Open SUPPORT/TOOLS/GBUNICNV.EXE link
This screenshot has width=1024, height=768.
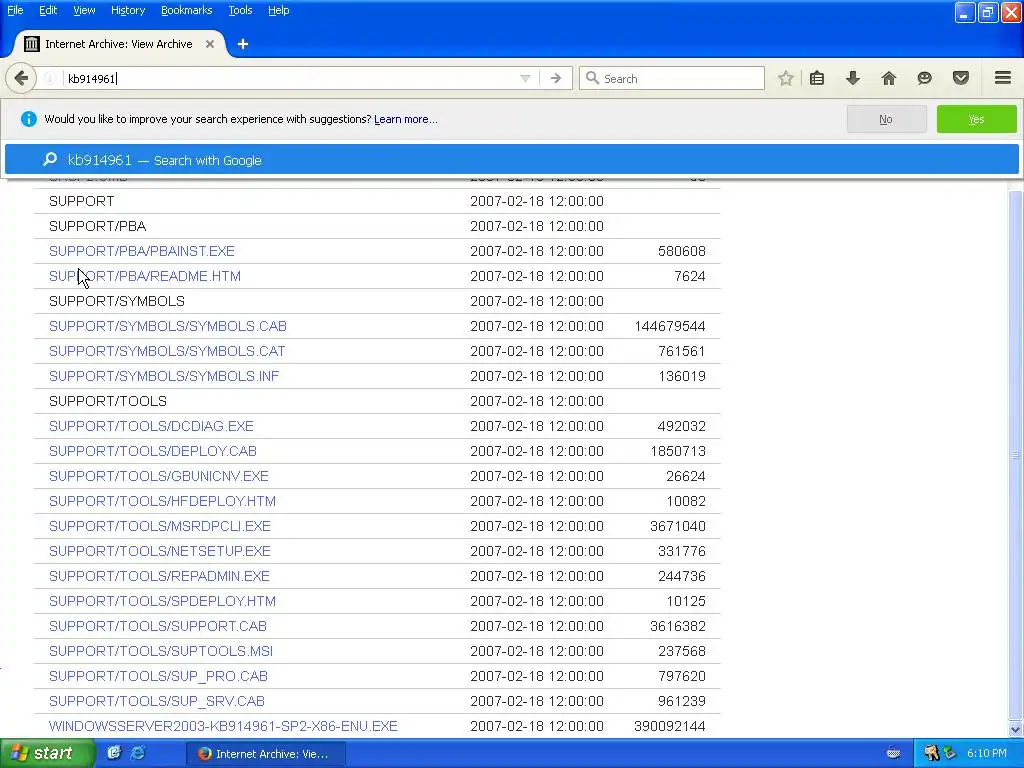pos(159,476)
